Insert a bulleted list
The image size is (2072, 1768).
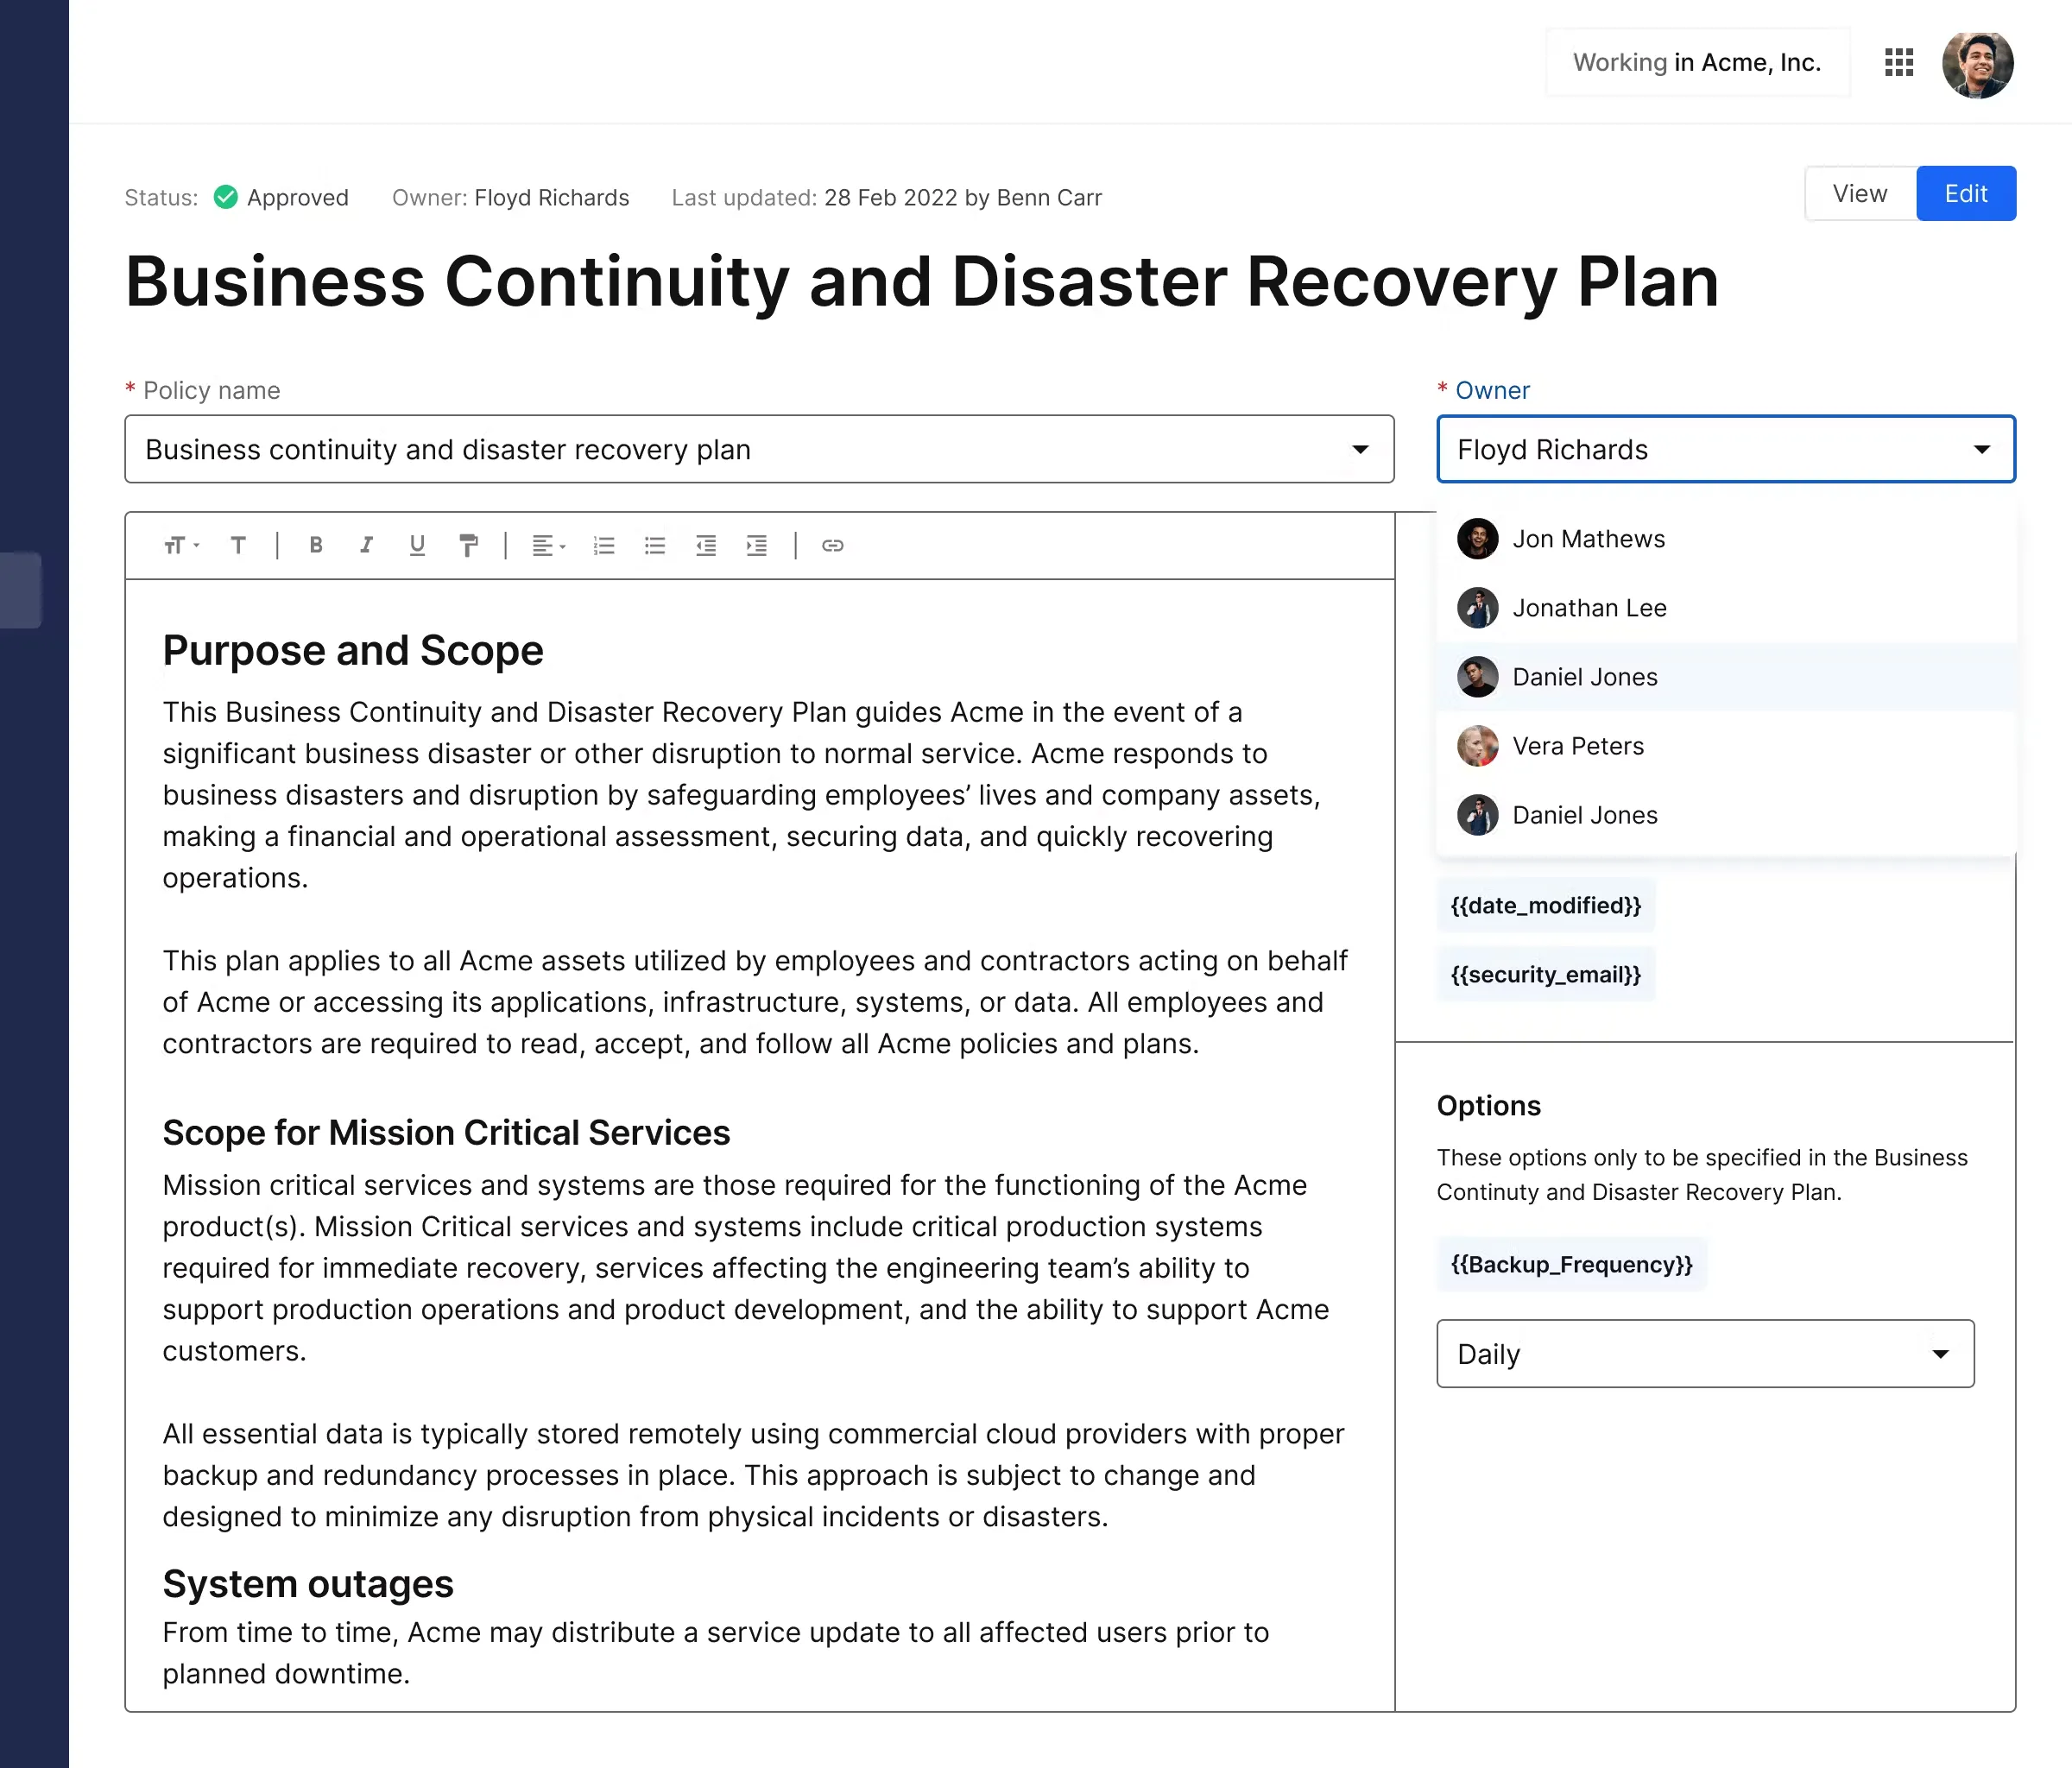click(x=655, y=545)
